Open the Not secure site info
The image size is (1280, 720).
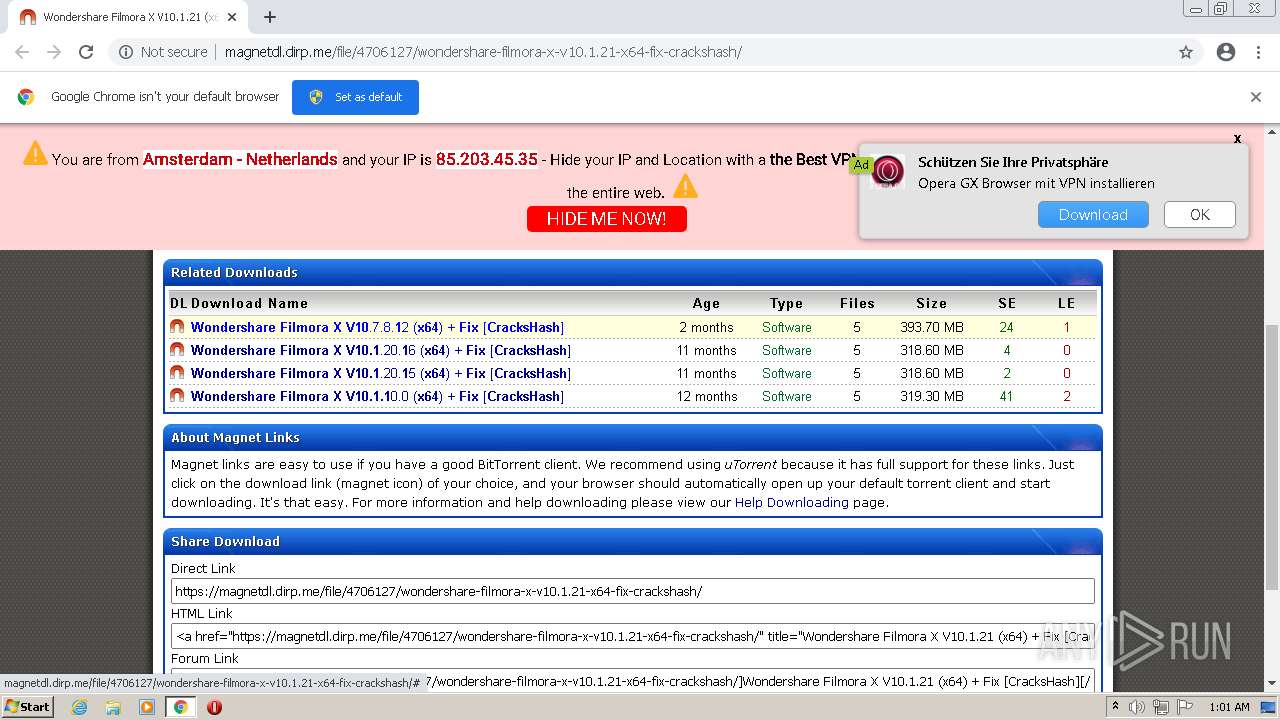click(x=163, y=52)
